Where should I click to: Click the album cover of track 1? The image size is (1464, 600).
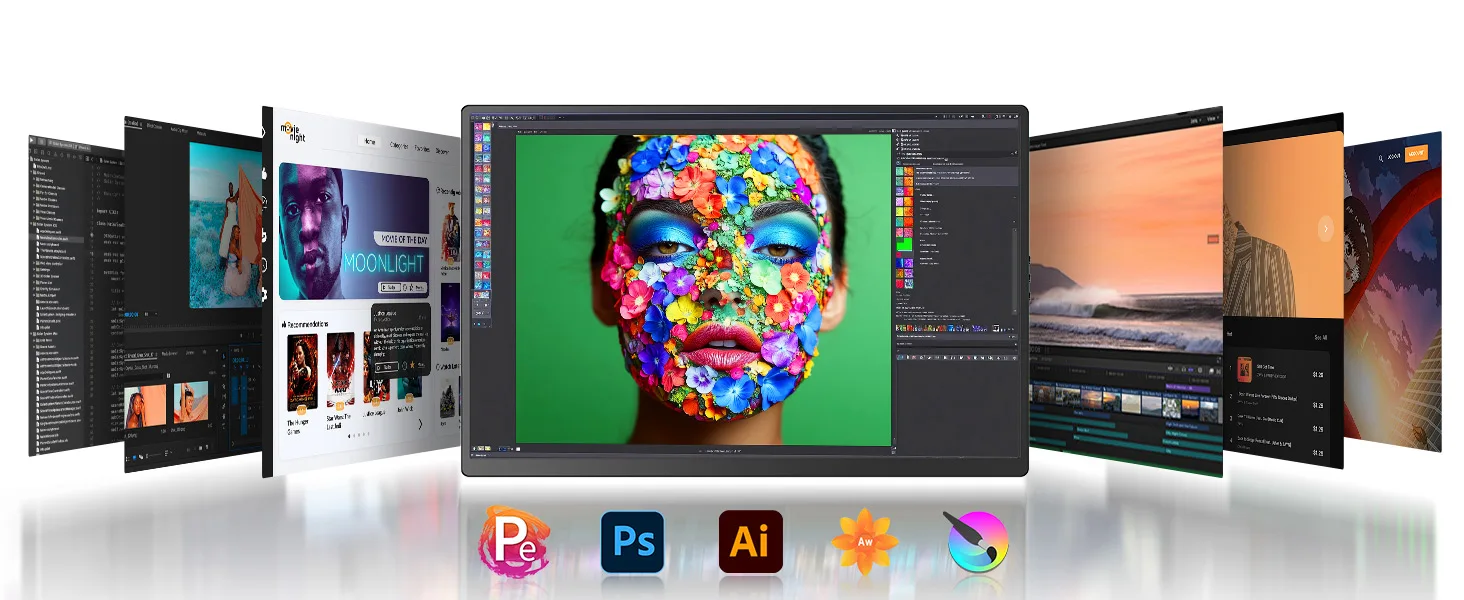(1245, 369)
